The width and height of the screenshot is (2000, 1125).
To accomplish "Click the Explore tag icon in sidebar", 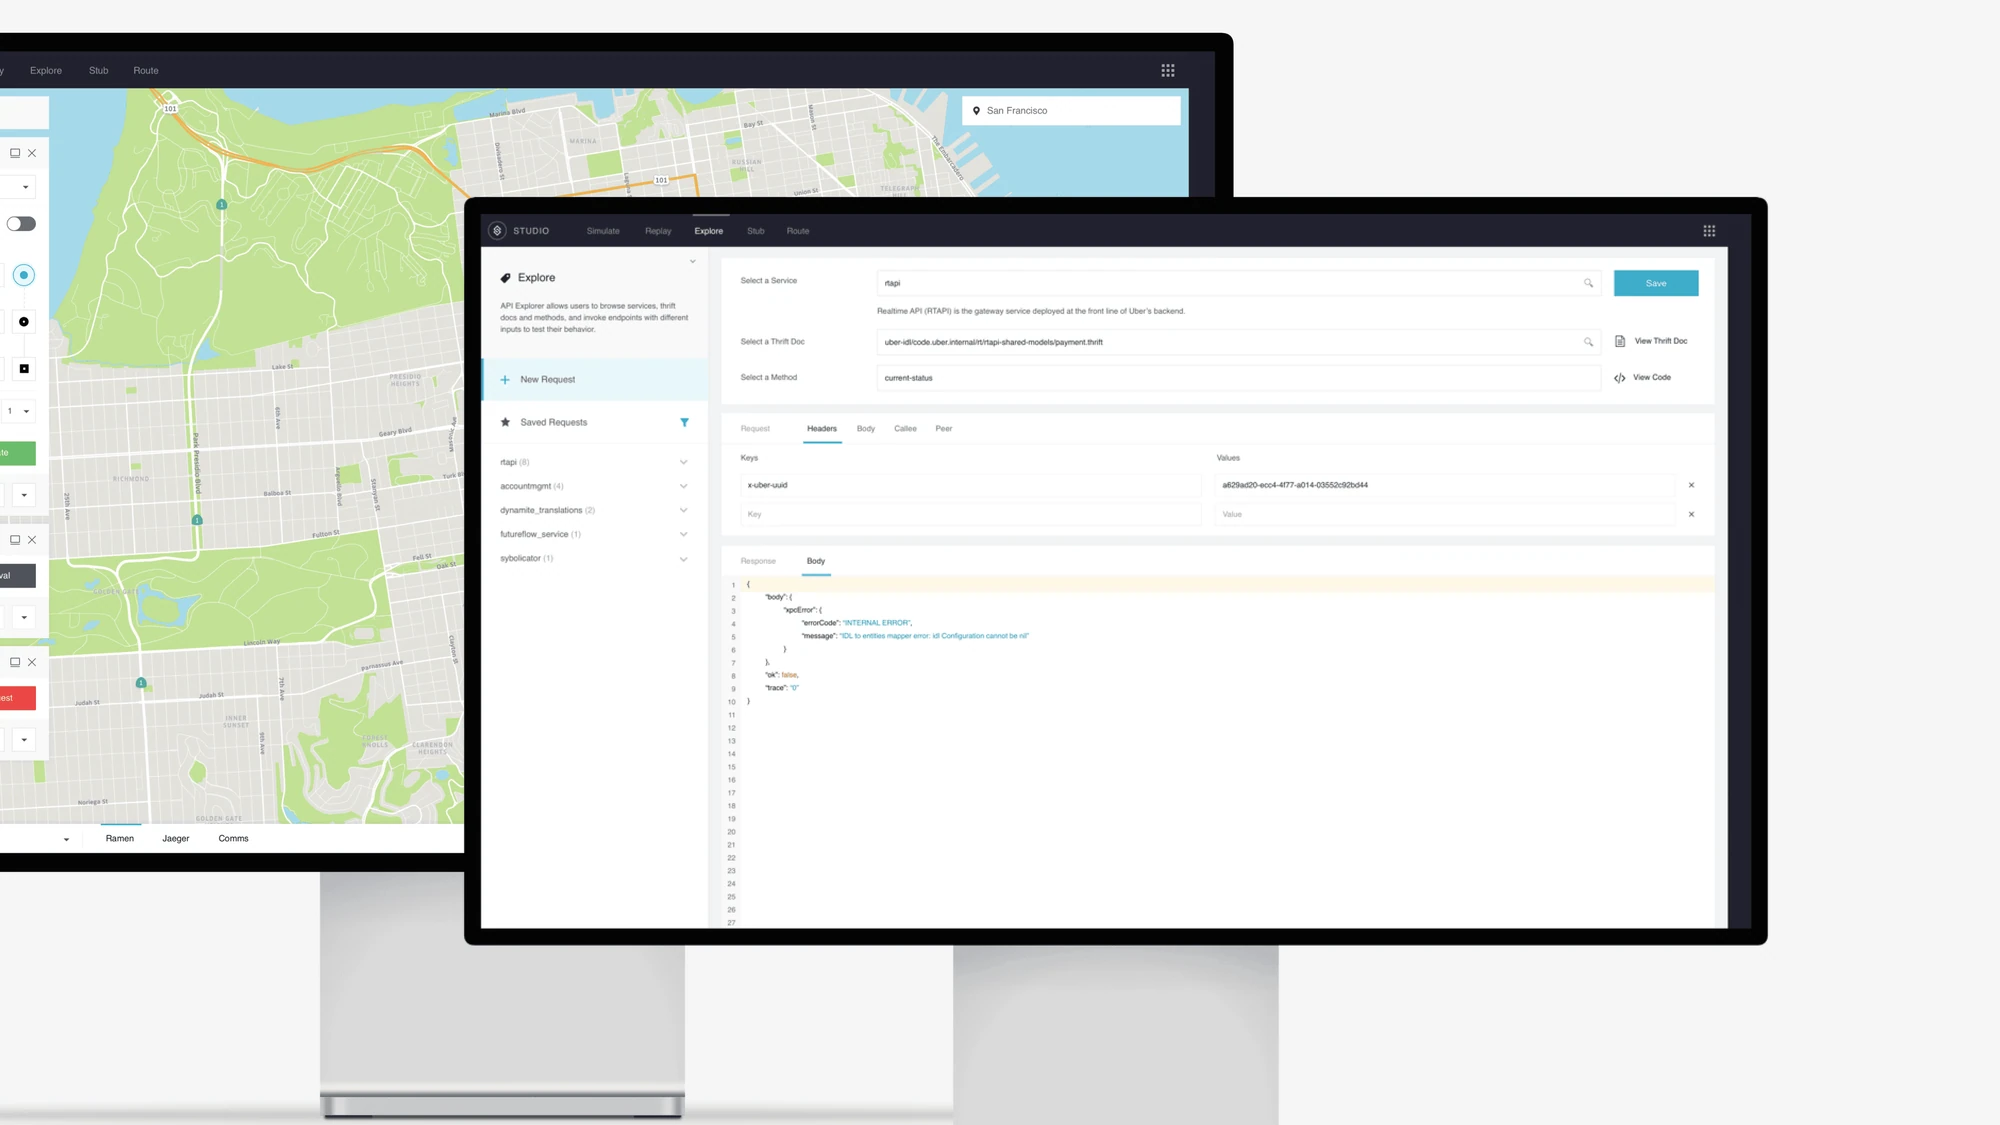I will point(505,278).
